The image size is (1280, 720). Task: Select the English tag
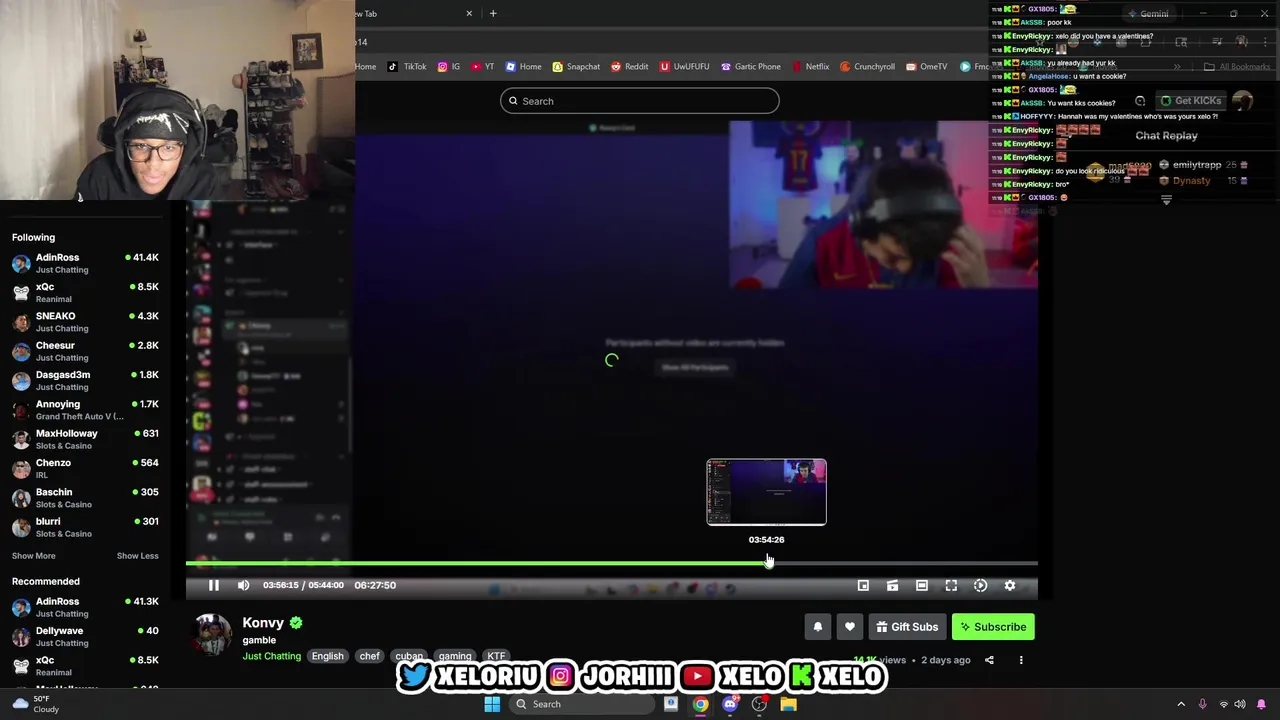pyautogui.click(x=327, y=656)
